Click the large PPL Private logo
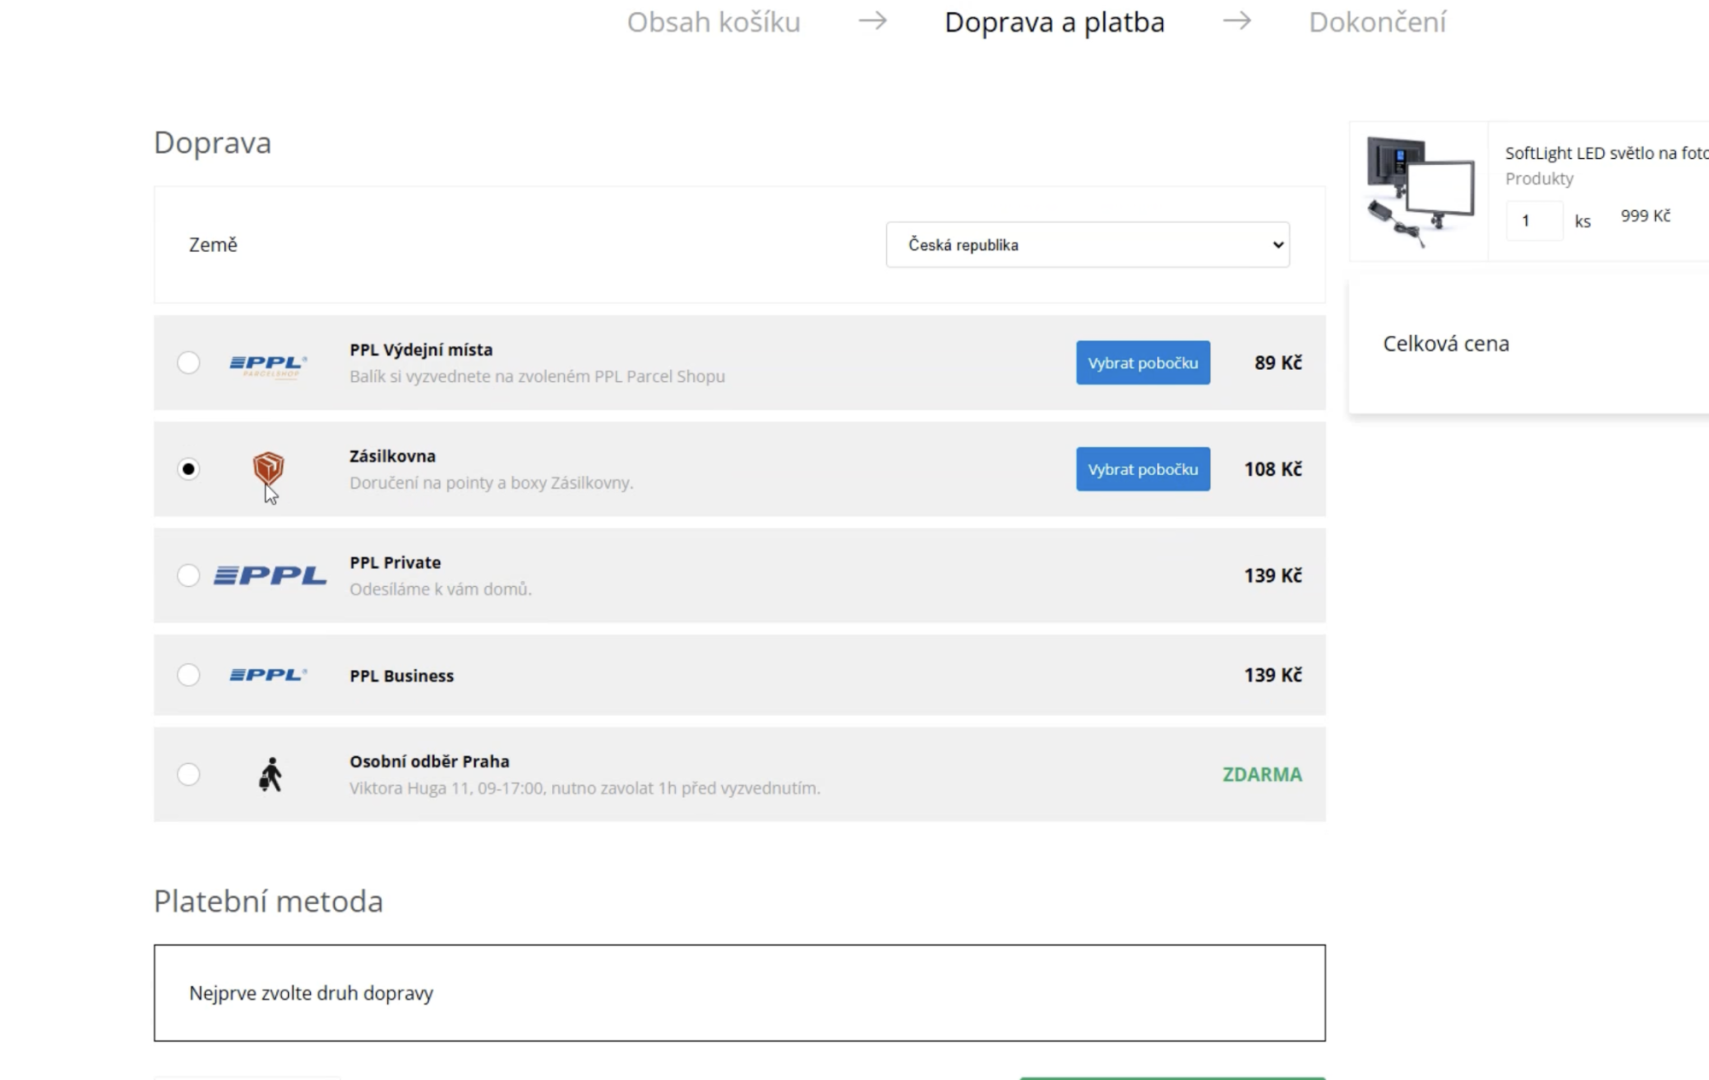This screenshot has width=1709, height=1080. click(x=270, y=576)
